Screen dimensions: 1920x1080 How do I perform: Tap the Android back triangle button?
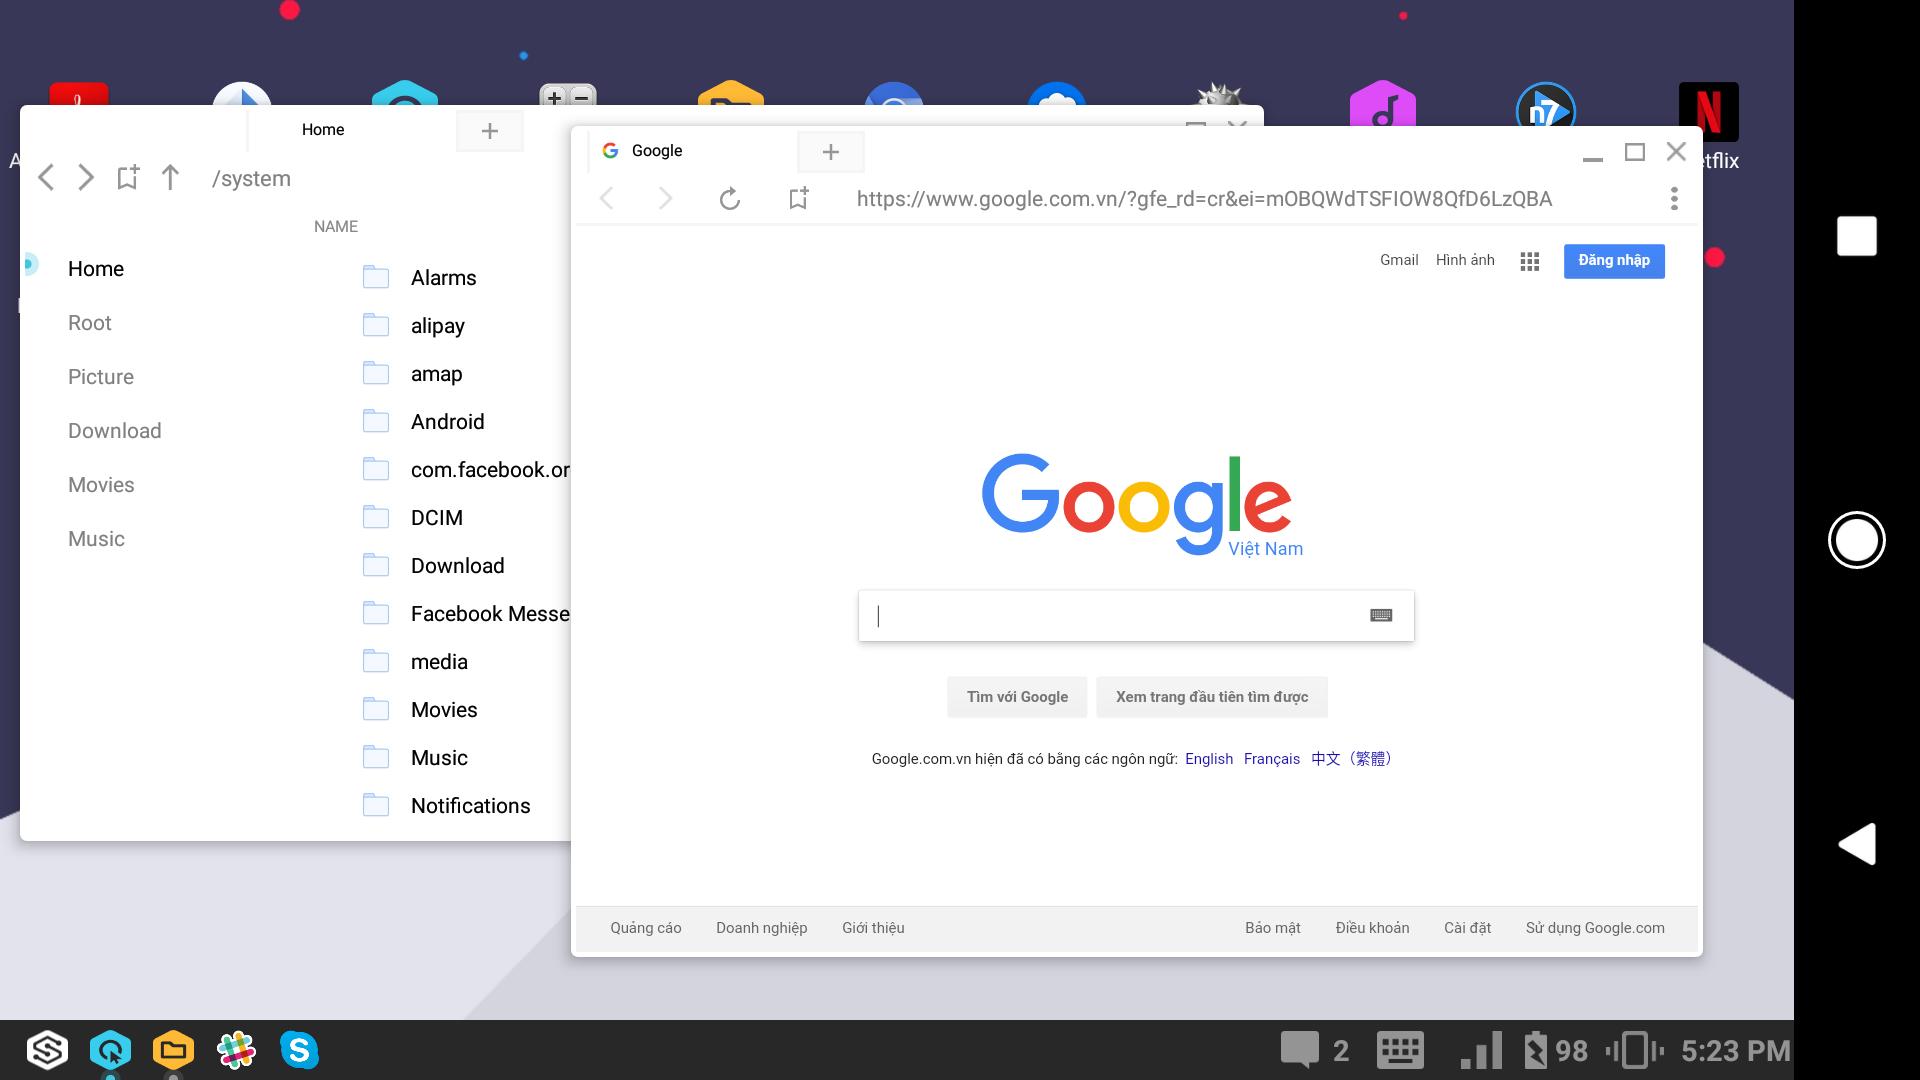coord(1857,844)
